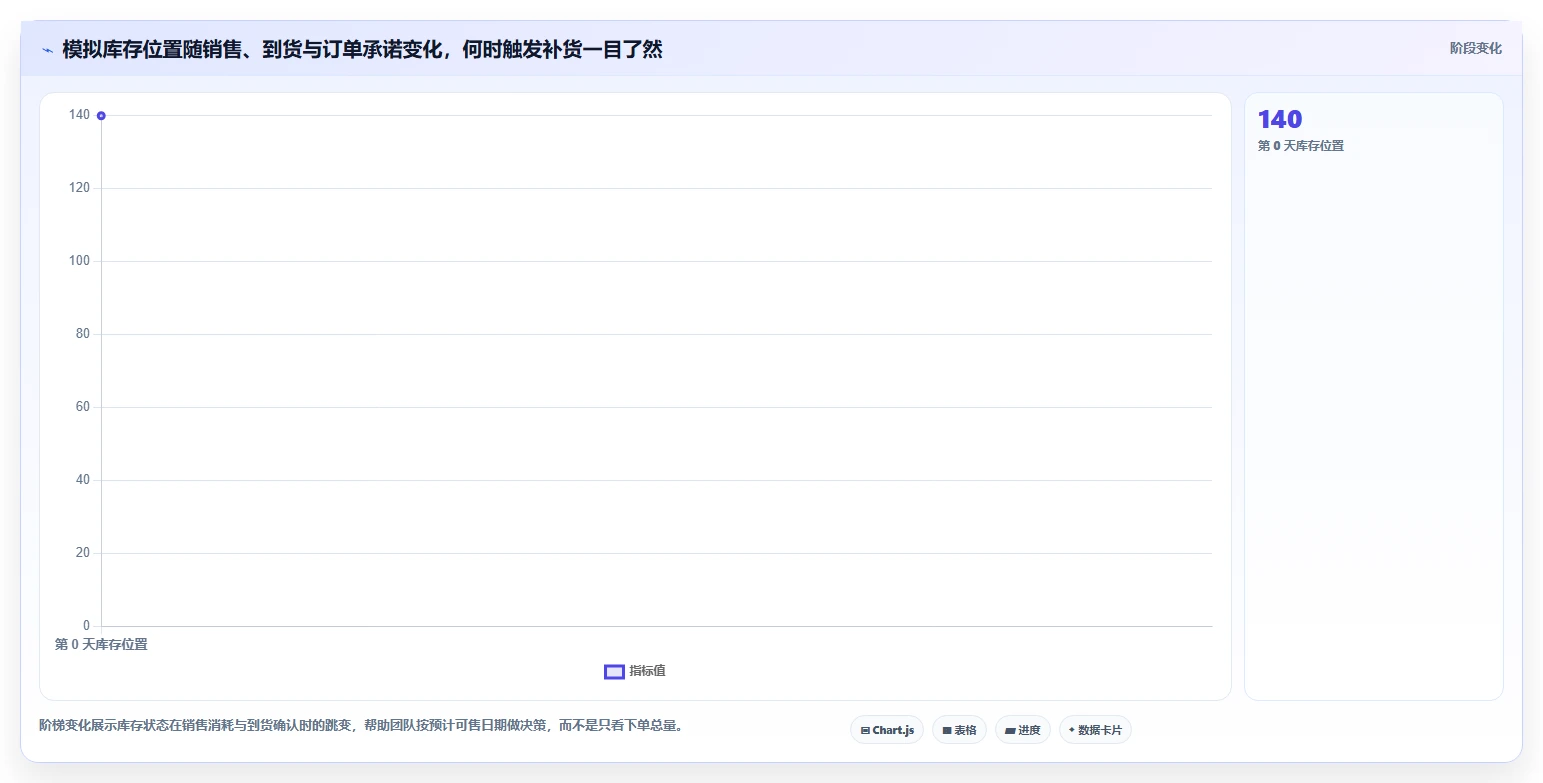Click the y-axis tick label 40
The width and height of the screenshot is (1543, 783).
83,480
